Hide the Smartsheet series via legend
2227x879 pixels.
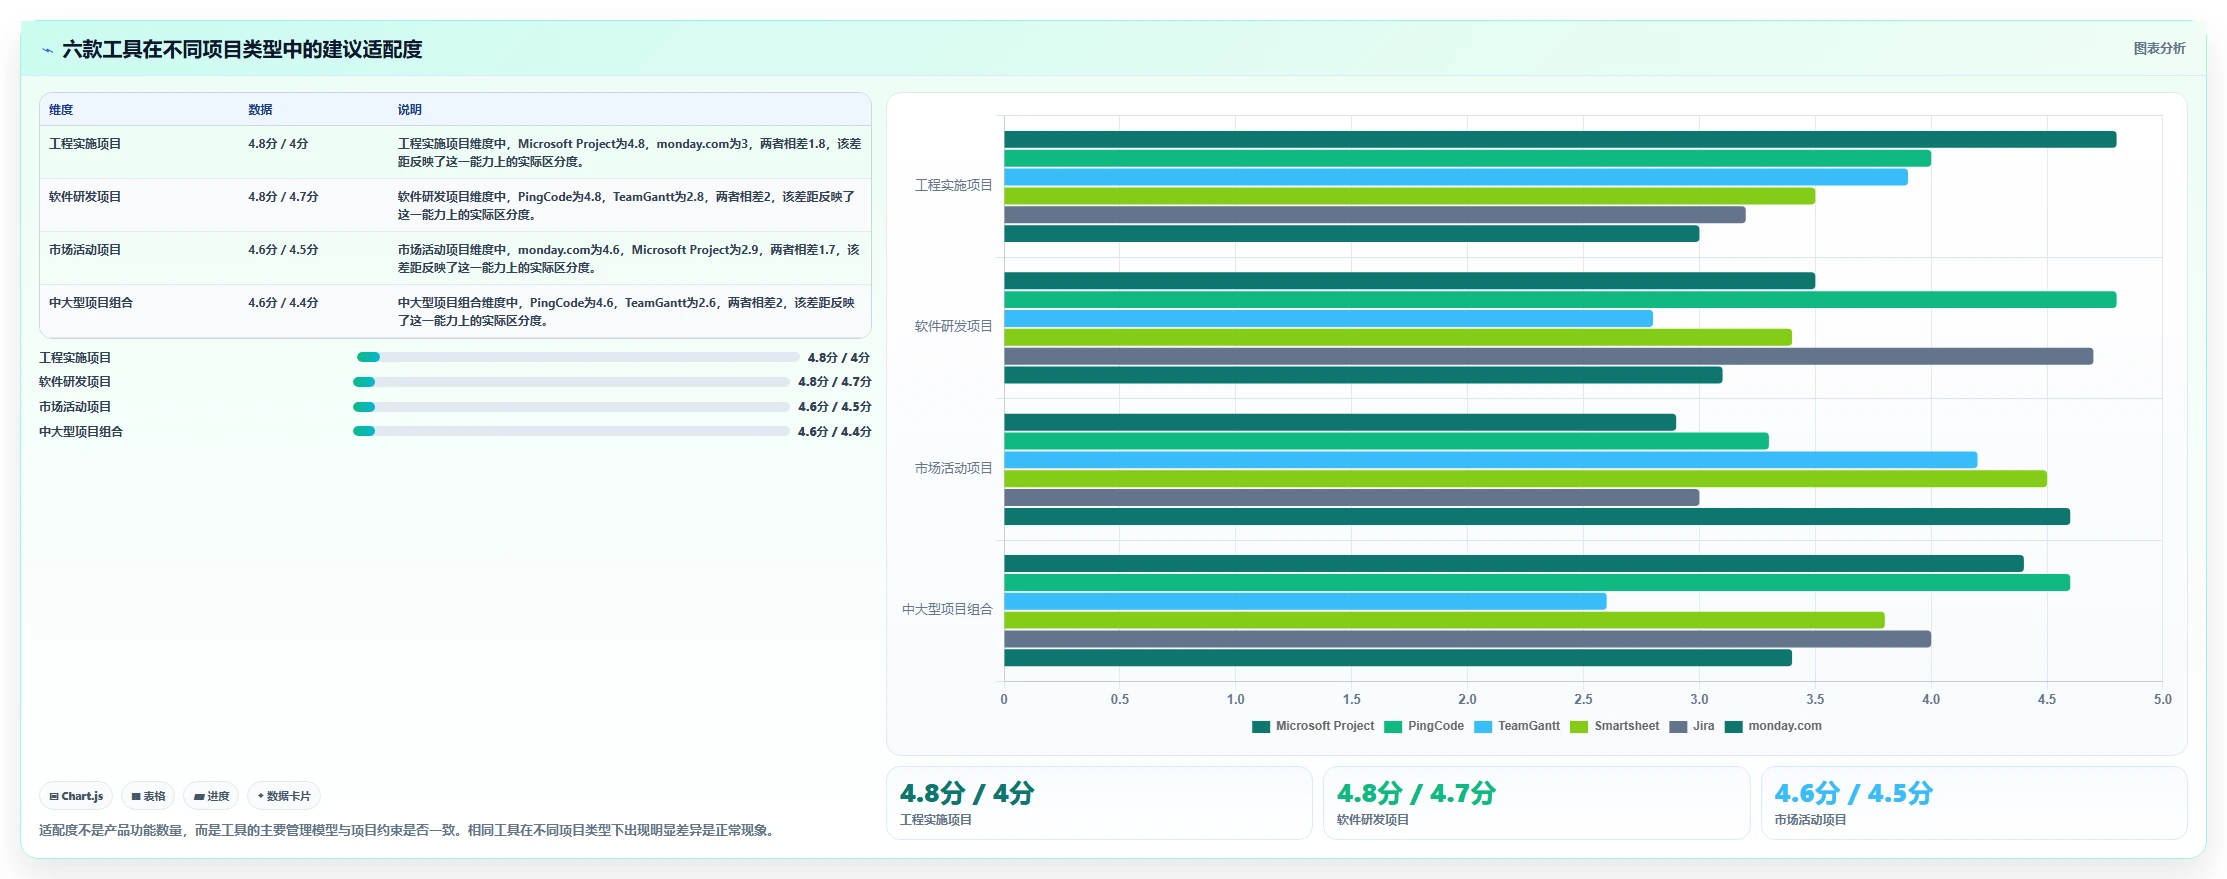(x=1615, y=726)
